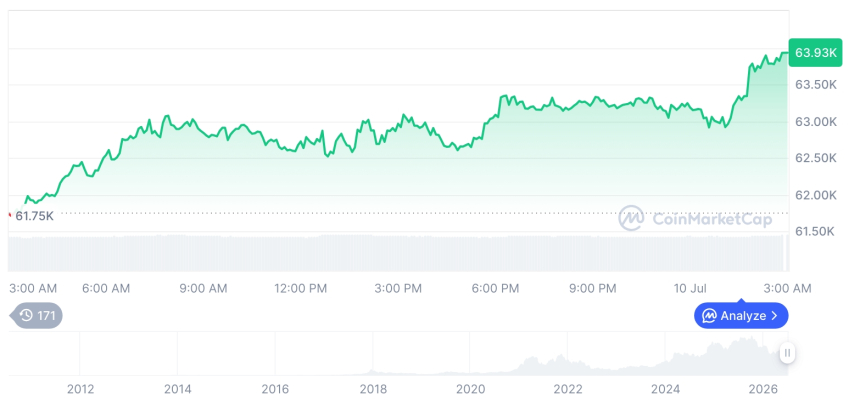Open the 171 history events badge
Viewport: 860px width, 401px height.
pos(36,315)
